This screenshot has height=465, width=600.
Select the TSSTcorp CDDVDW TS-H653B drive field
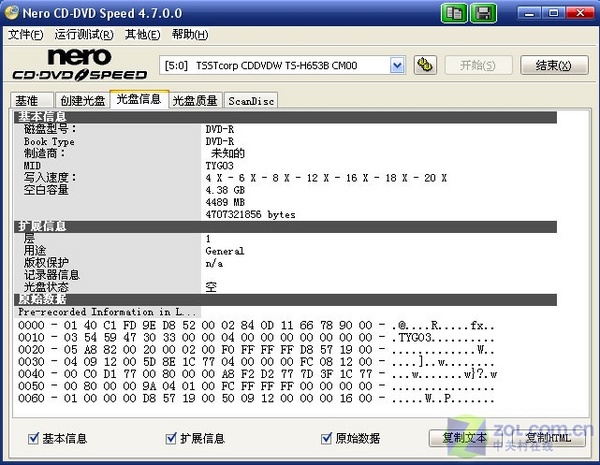pos(282,65)
